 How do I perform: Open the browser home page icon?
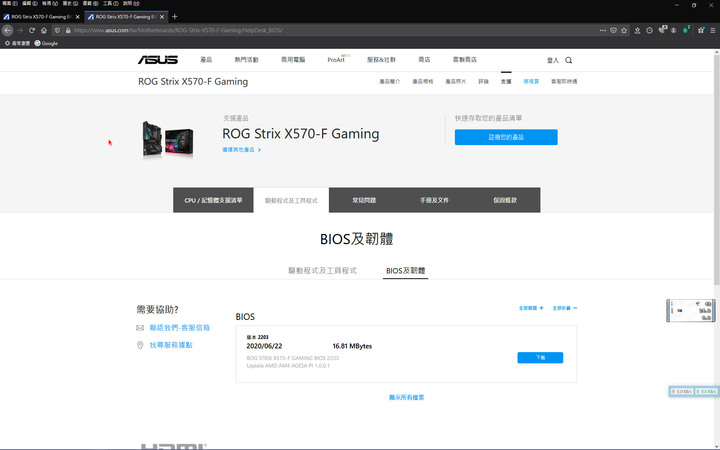pyautogui.click(x=44, y=30)
